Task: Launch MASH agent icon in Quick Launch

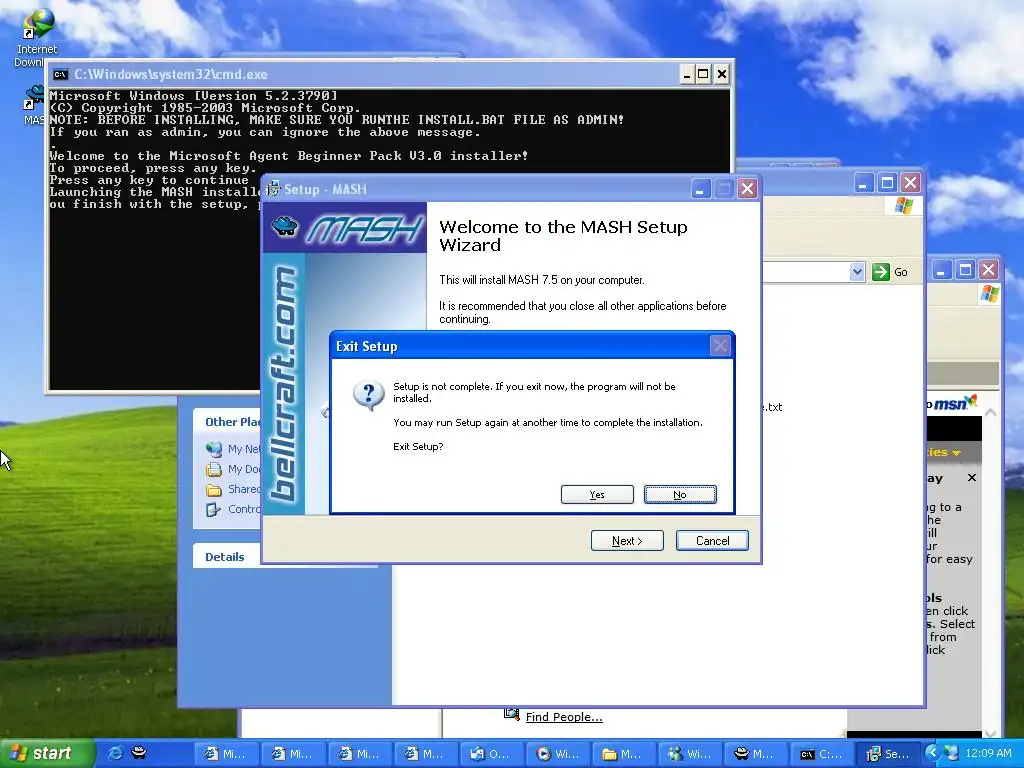Action: point(138,753)
